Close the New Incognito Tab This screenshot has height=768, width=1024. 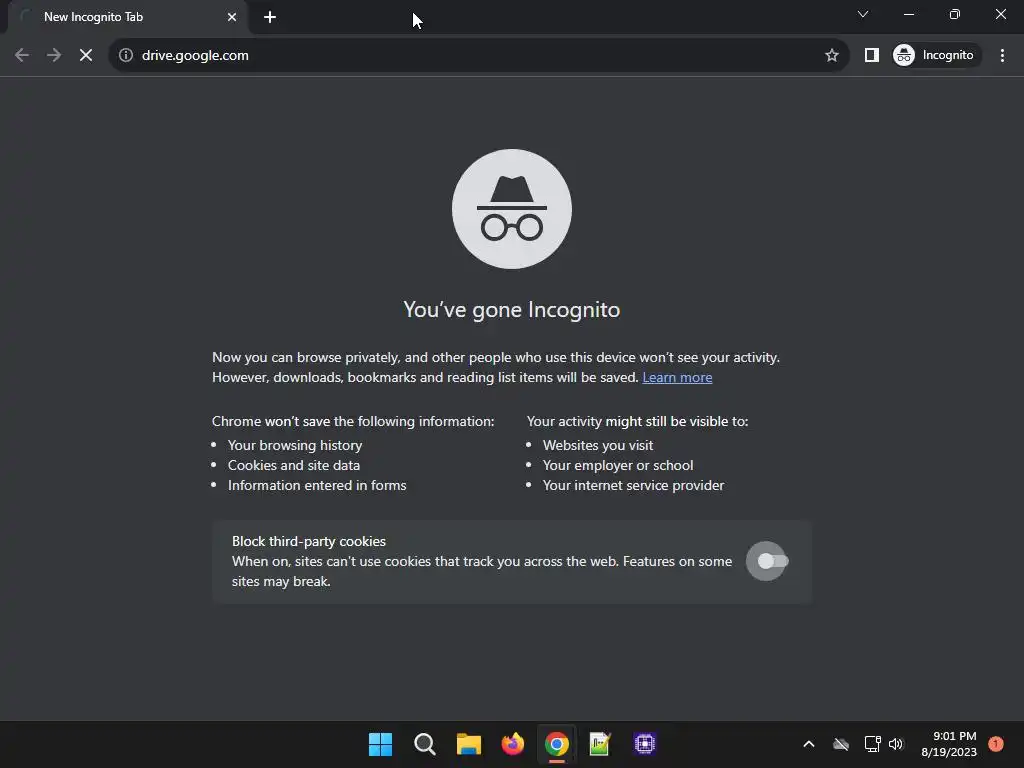(x=231, y=17)
